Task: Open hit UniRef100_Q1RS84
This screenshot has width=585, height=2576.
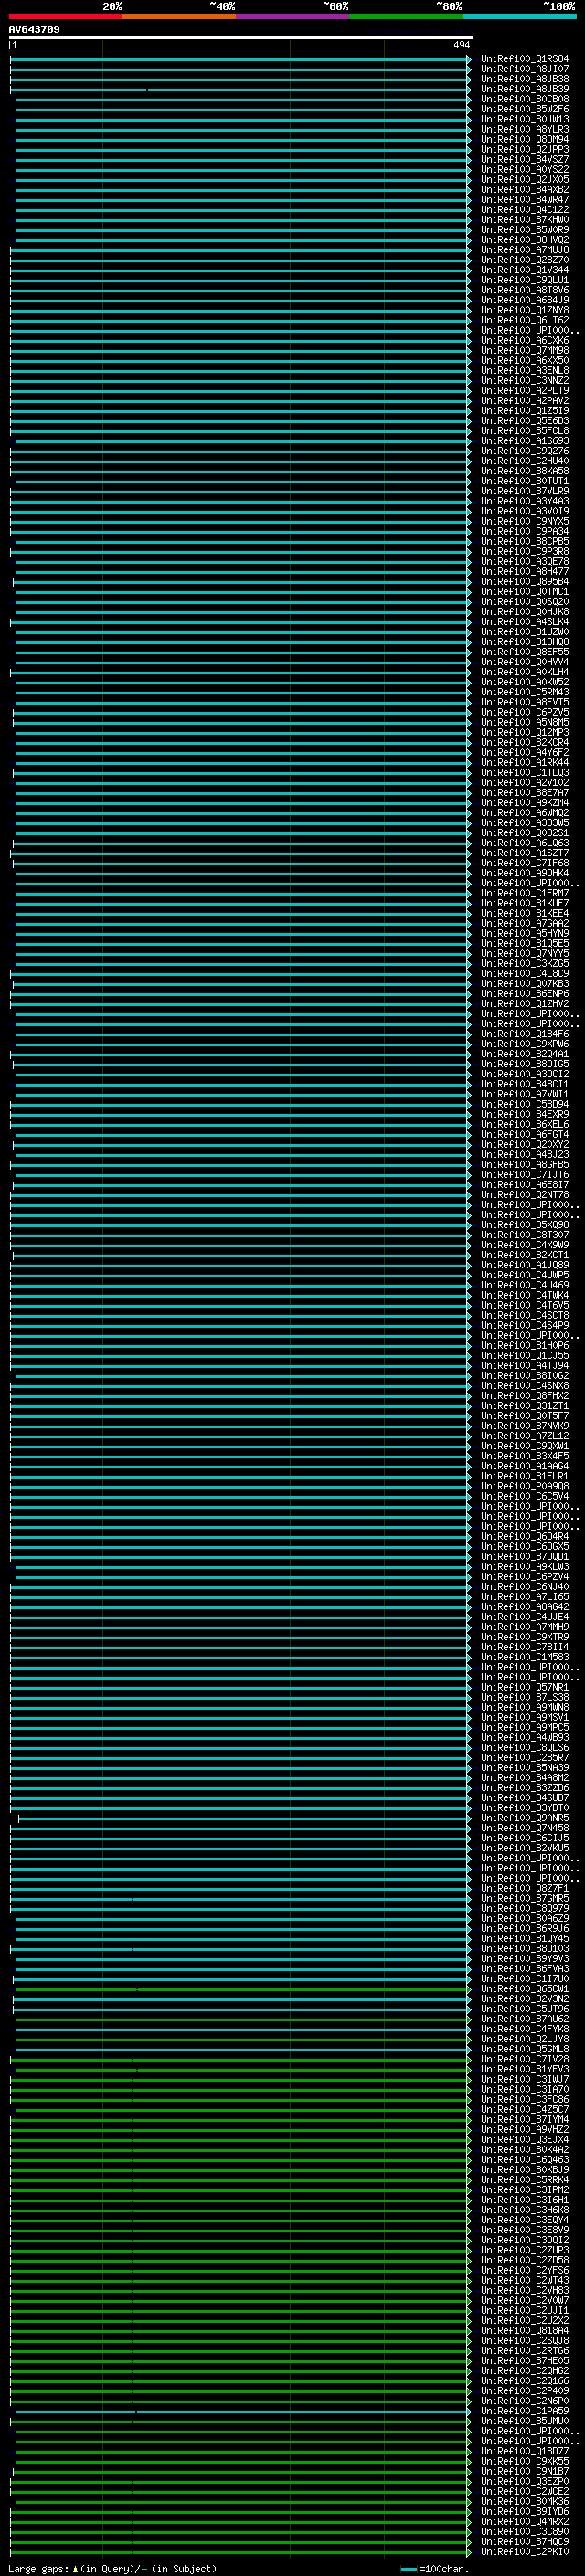Action: (x=524, y=59)
